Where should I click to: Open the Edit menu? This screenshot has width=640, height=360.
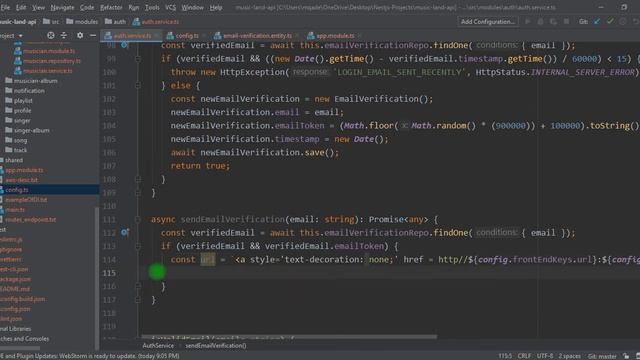21,7
